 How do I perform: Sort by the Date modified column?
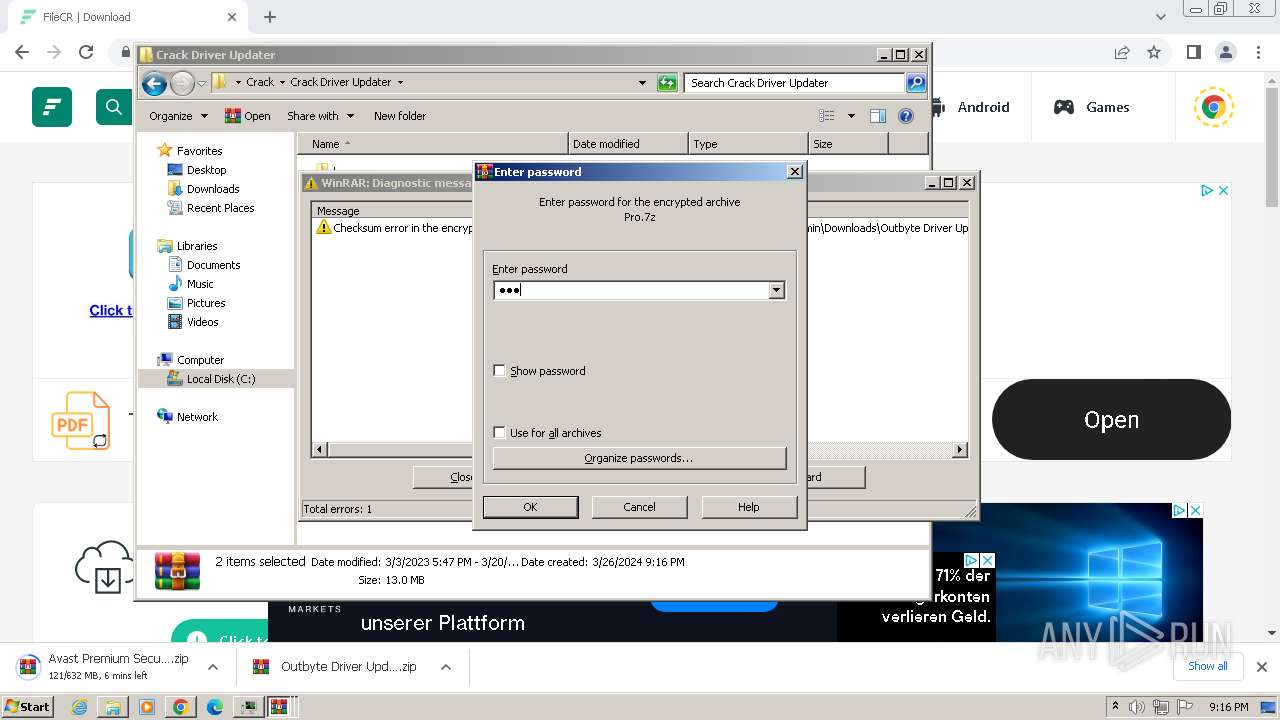tap(628, 144)
